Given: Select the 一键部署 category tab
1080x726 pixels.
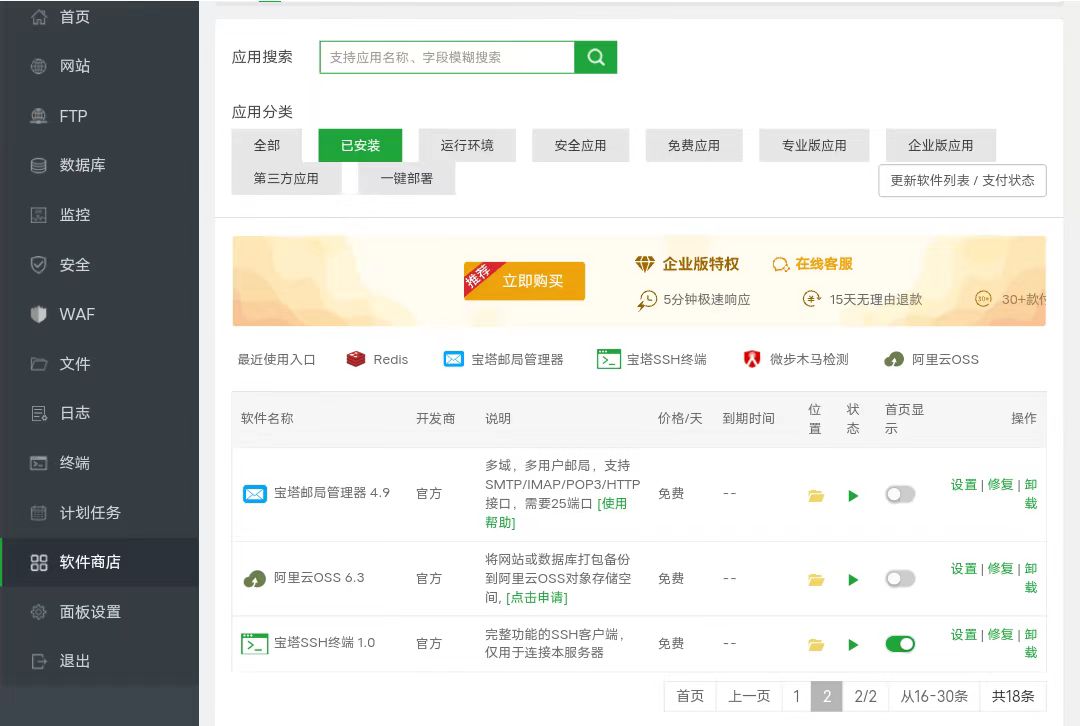Looking at the screenshot, I should pyautogui.click(x=406, y=178).
